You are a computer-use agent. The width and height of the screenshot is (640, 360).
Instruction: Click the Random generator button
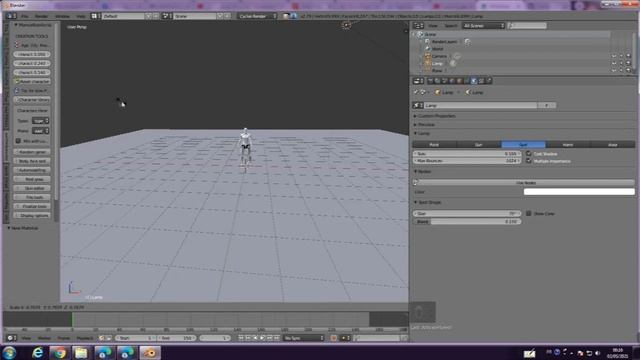coord(32,152)
